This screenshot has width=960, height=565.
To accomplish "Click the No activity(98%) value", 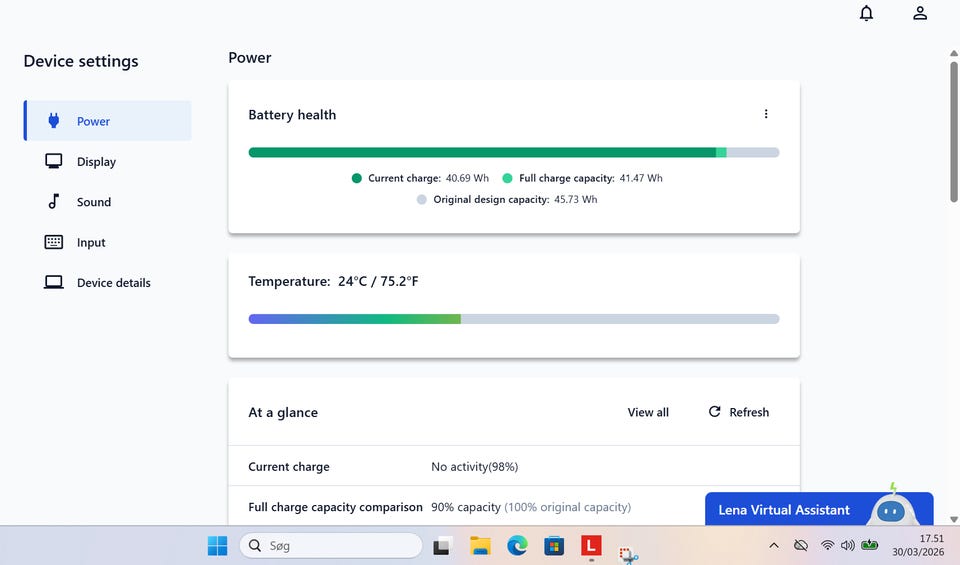I will point(474,466).
